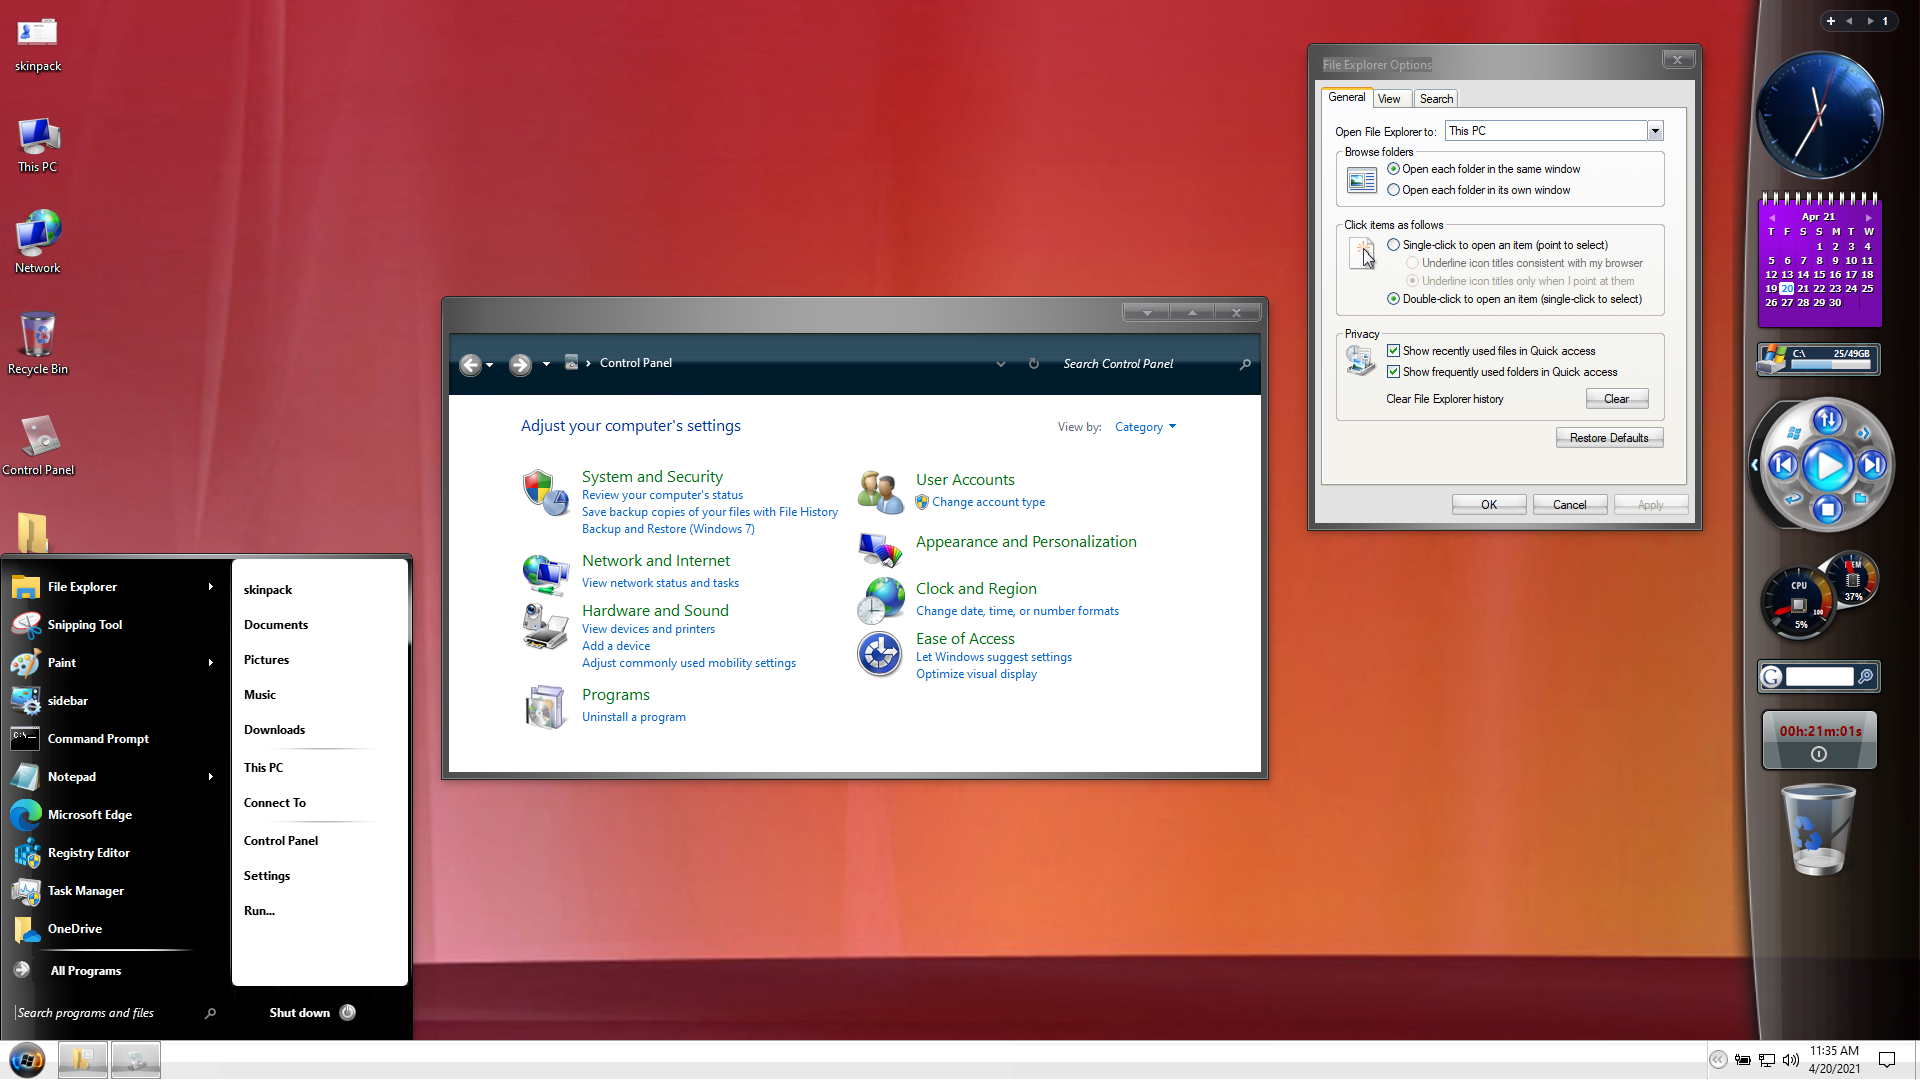Click the Ease of Access icon

click(x=880, y=655)
